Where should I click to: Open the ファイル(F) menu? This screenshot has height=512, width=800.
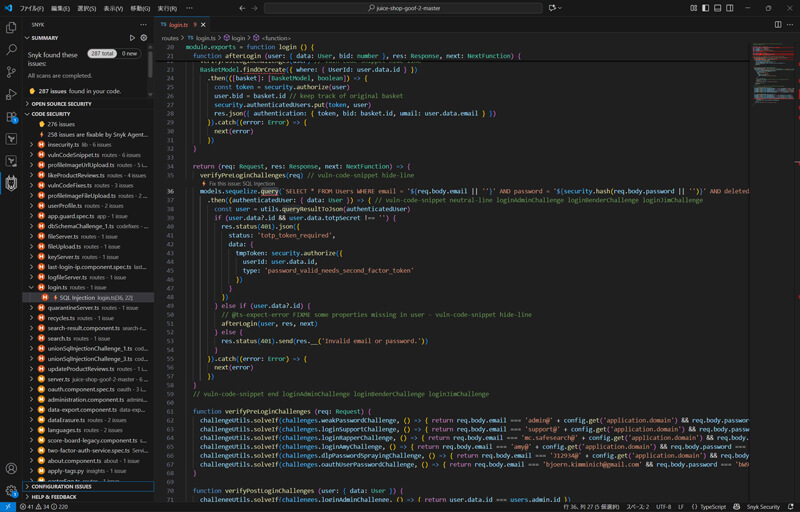31,8
